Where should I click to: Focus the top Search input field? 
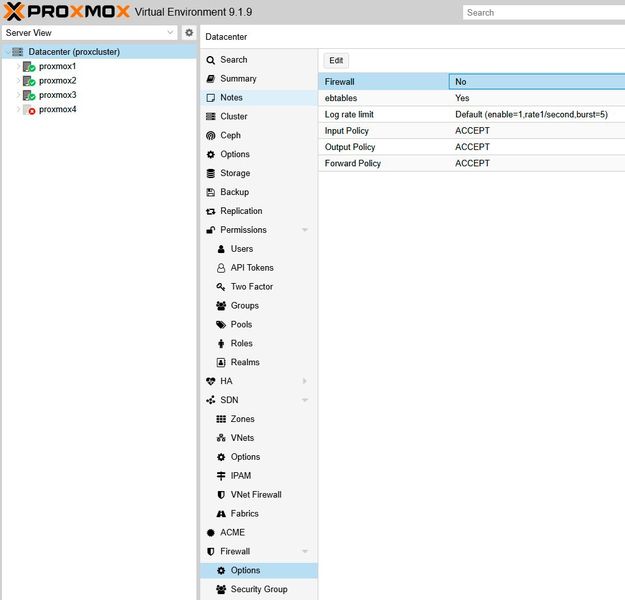pyautogui.click(x=544, y=12)
